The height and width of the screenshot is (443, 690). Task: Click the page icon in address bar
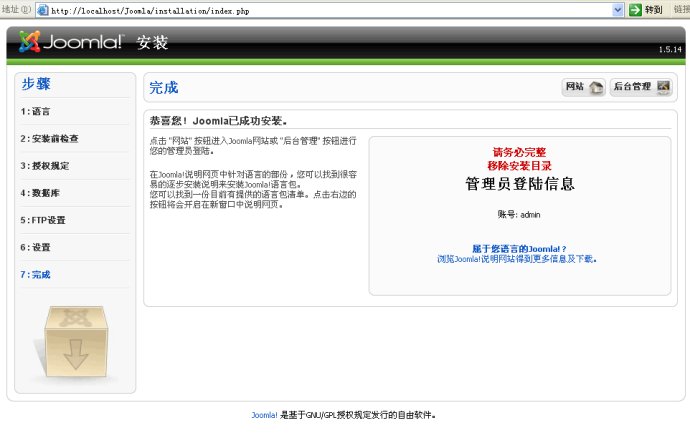pos(43,11)
